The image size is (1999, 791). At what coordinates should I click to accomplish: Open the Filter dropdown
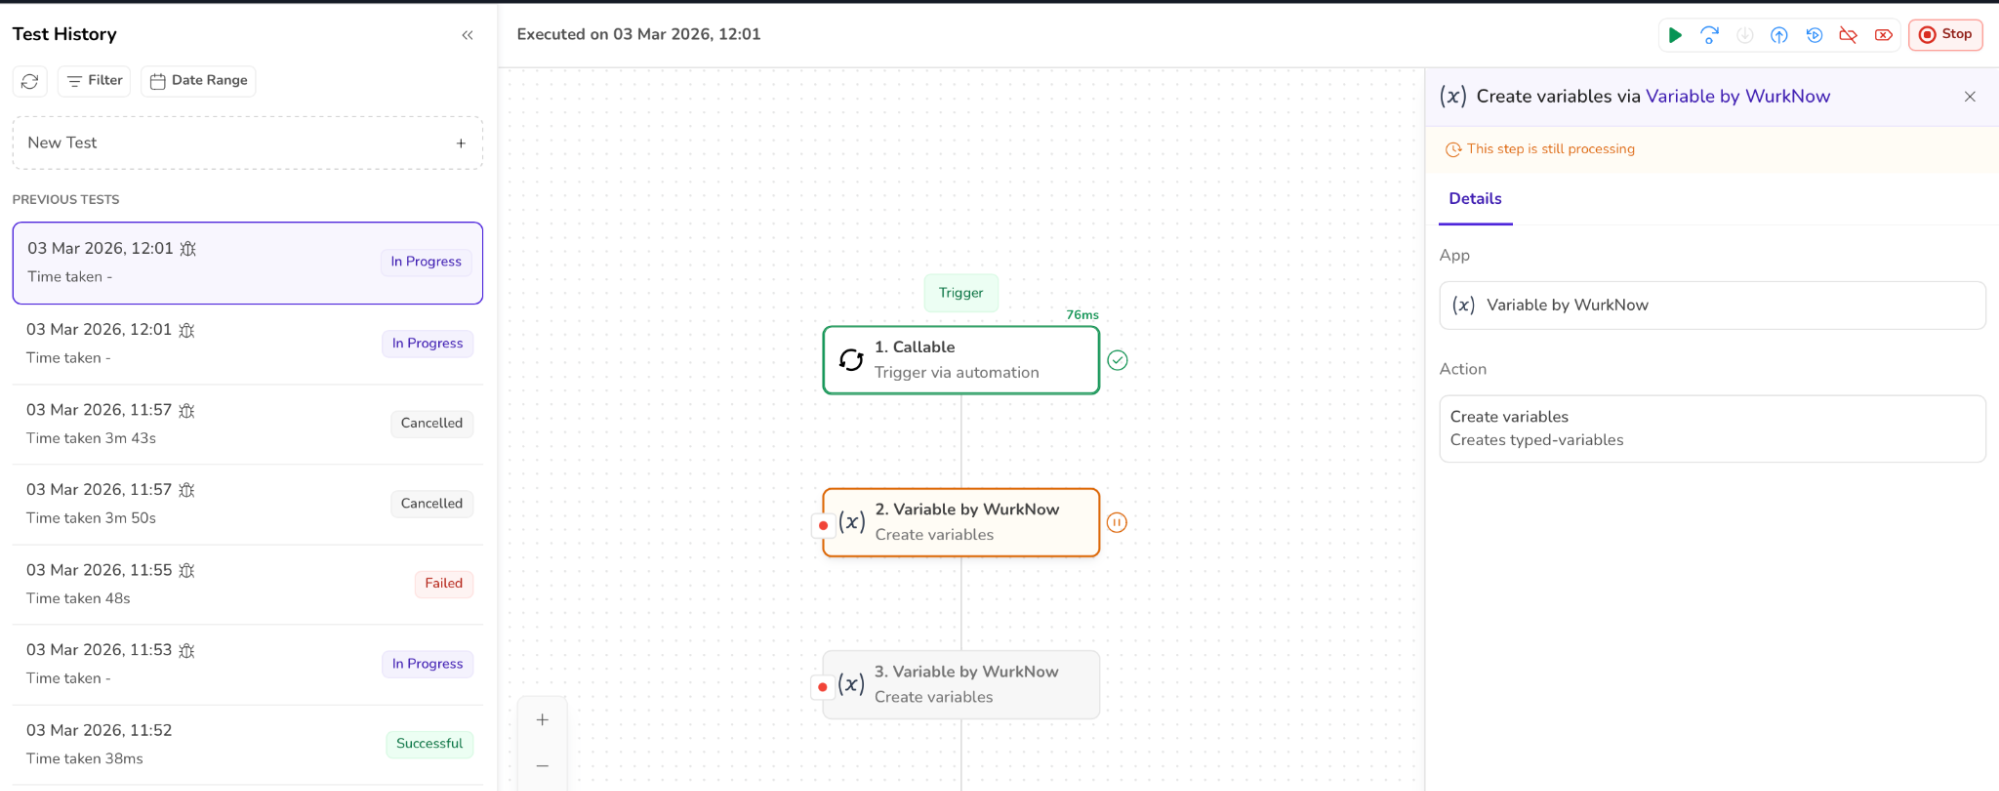[x=95, y=81]
